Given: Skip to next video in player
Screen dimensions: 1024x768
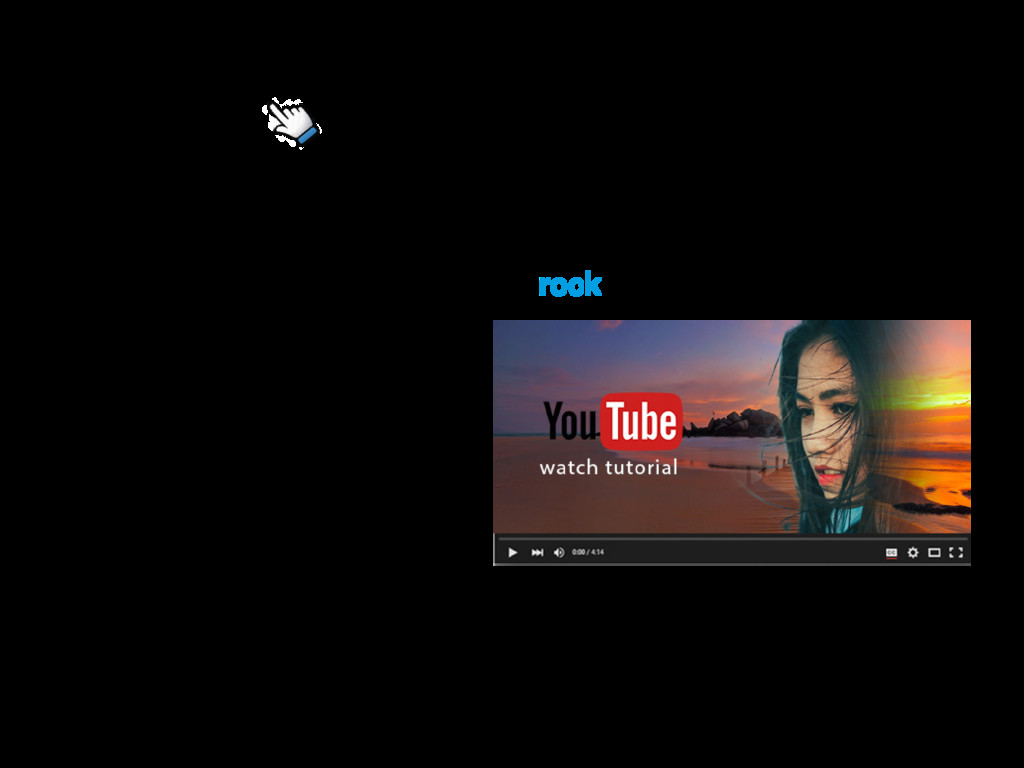Looking at the screenshot, I should (537, 552).
